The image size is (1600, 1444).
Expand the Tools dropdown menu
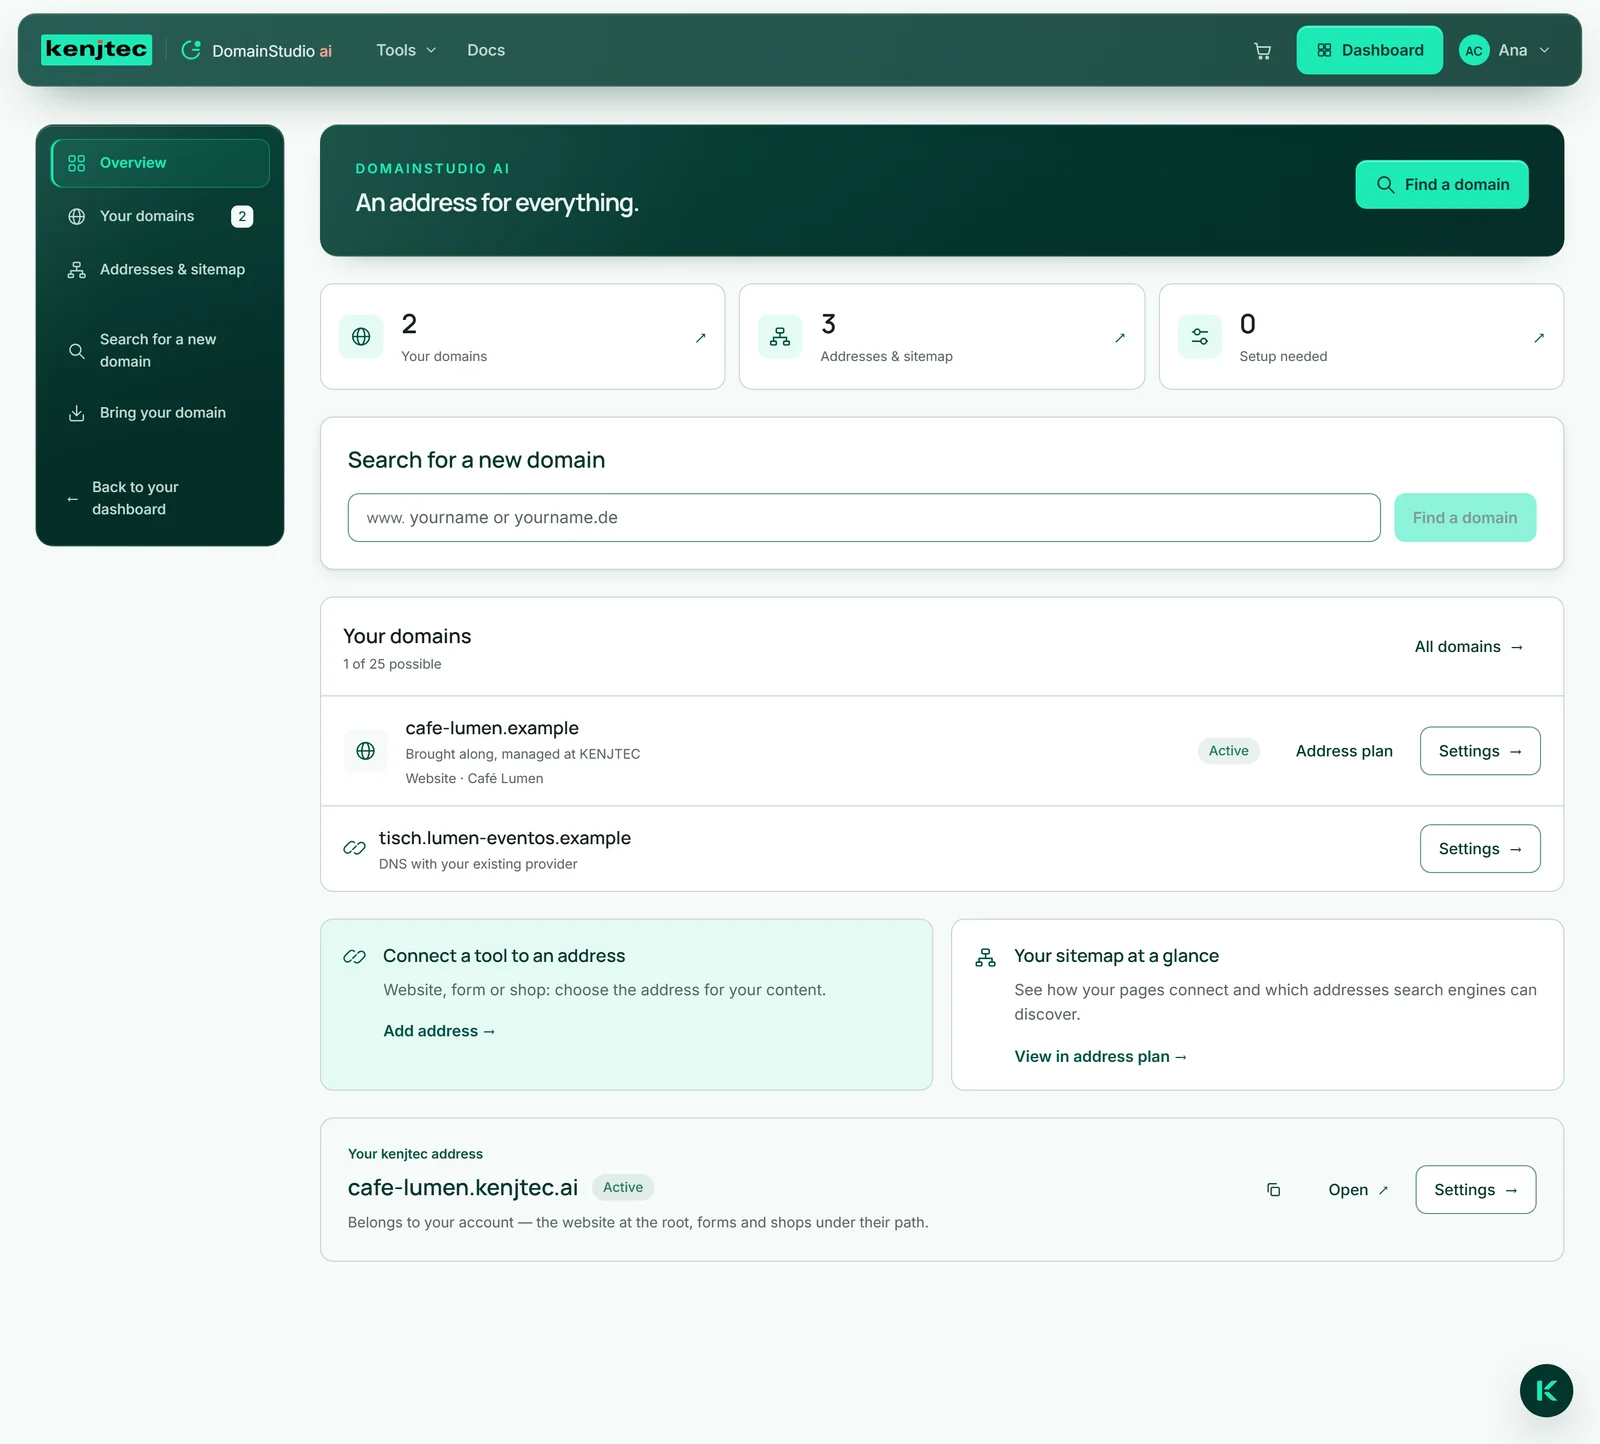(x=406, y=50)
